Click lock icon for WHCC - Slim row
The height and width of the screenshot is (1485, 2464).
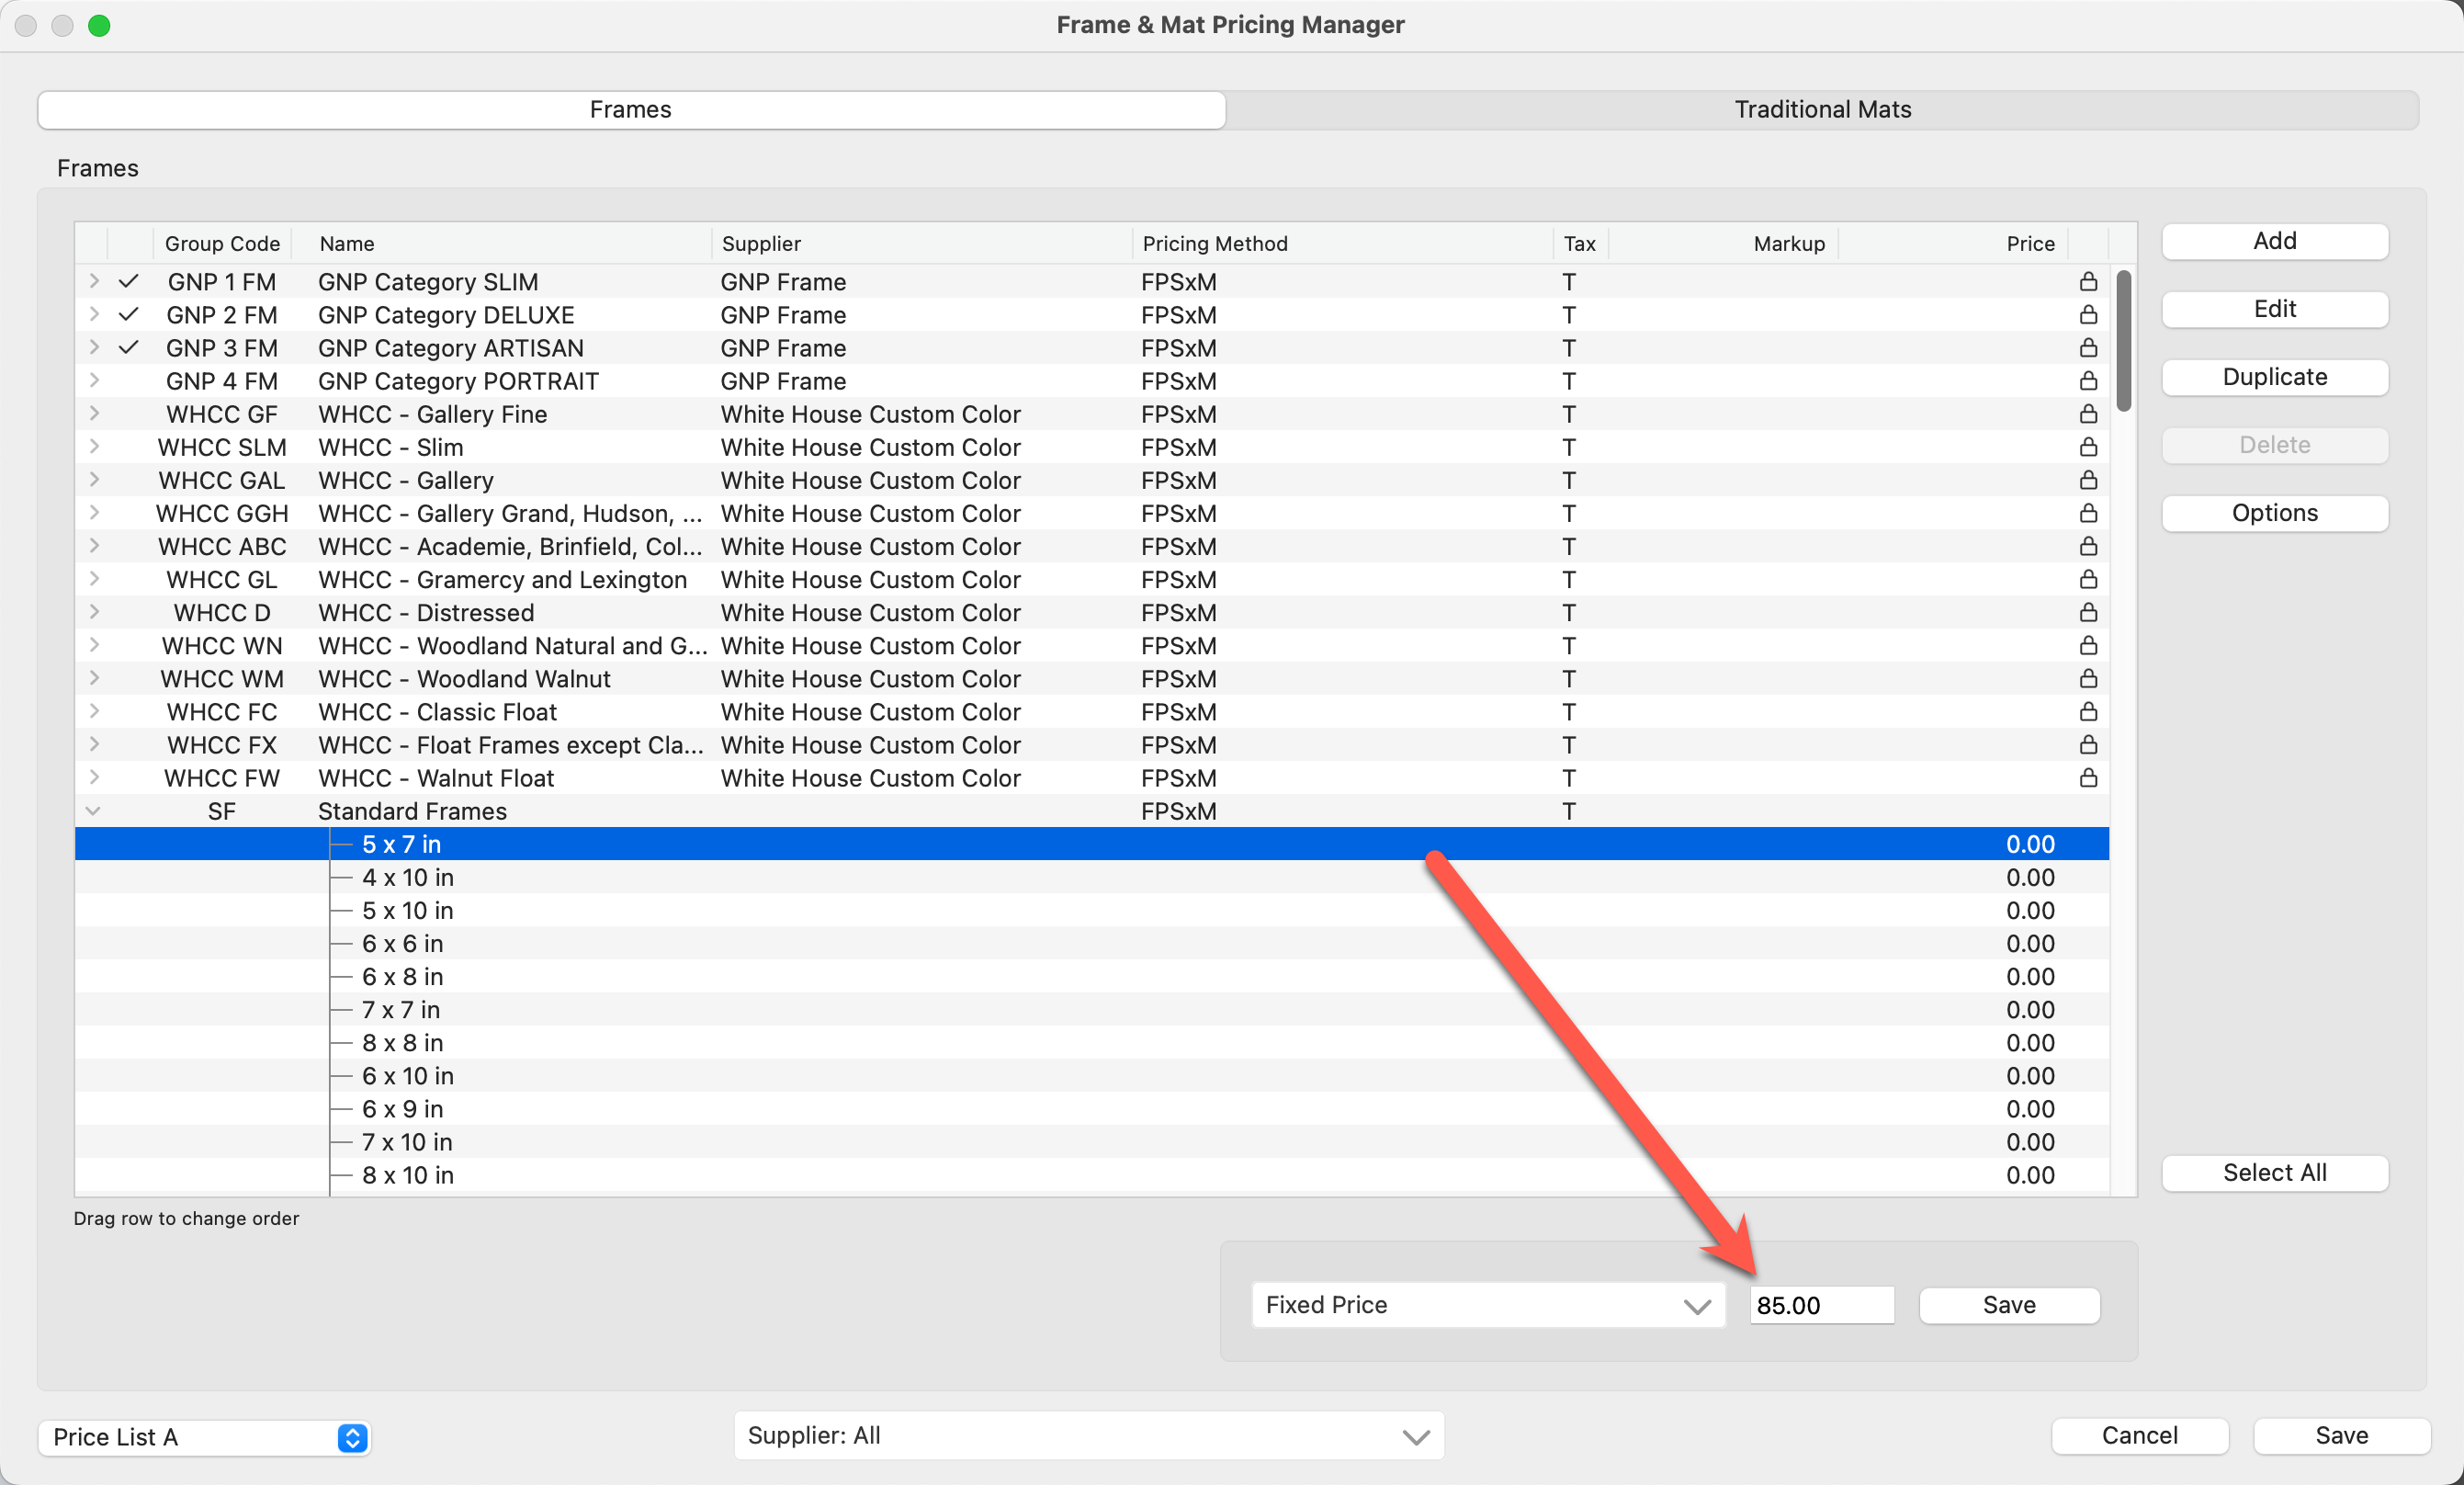click(x=2088, y=447)
